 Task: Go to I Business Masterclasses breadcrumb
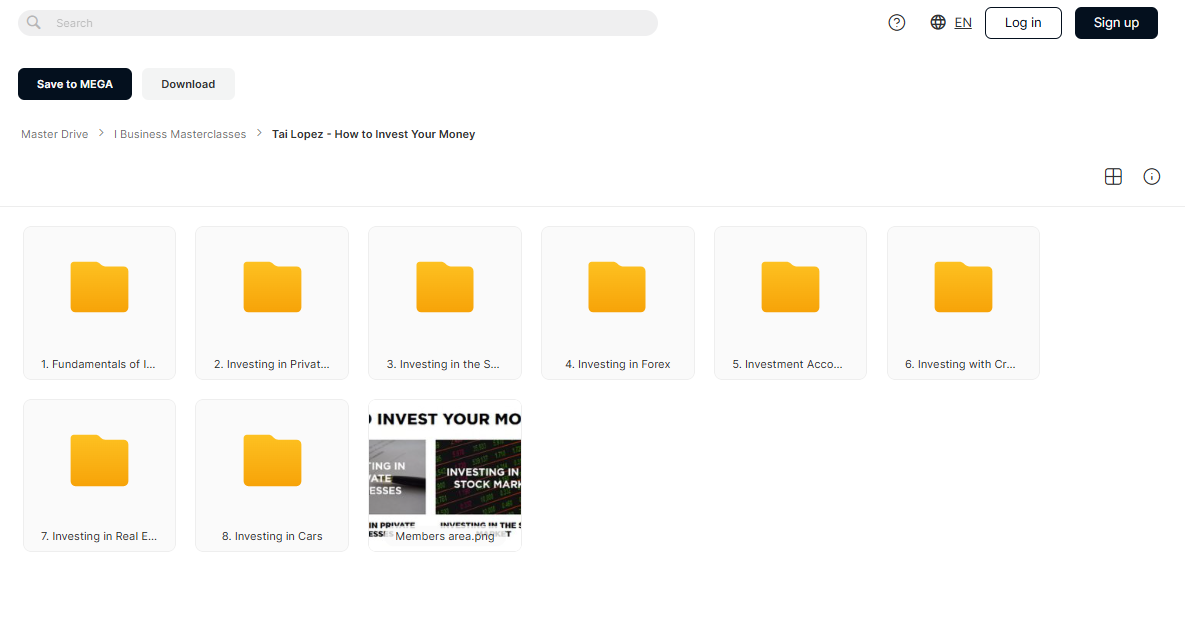coord(180,134)
